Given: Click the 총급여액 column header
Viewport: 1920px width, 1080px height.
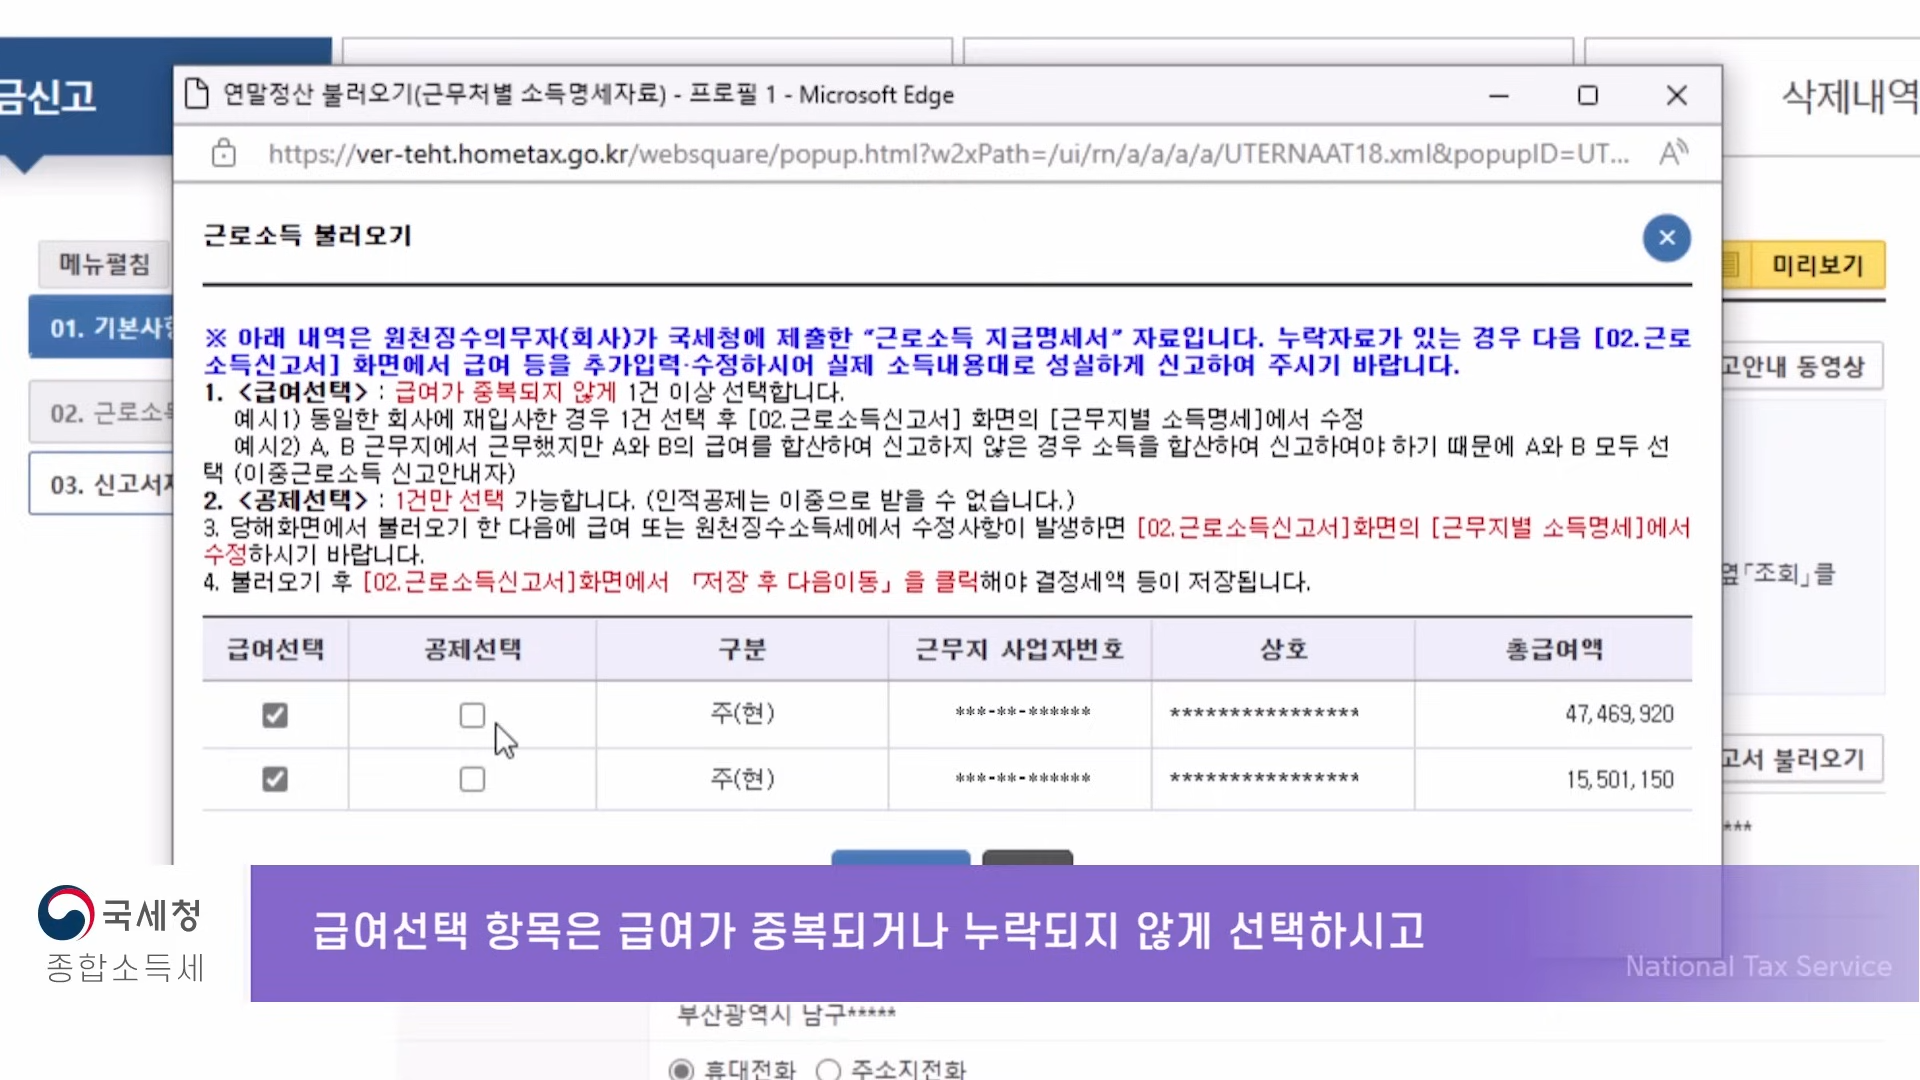Looking at the screenshot, I should point(1553,650).
